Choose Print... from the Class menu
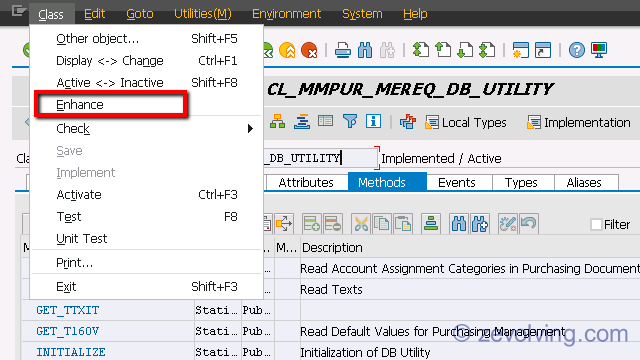Image resolution: width=640 pixels, height=360 pixels. pyautogui.click(x=147, y=263)
